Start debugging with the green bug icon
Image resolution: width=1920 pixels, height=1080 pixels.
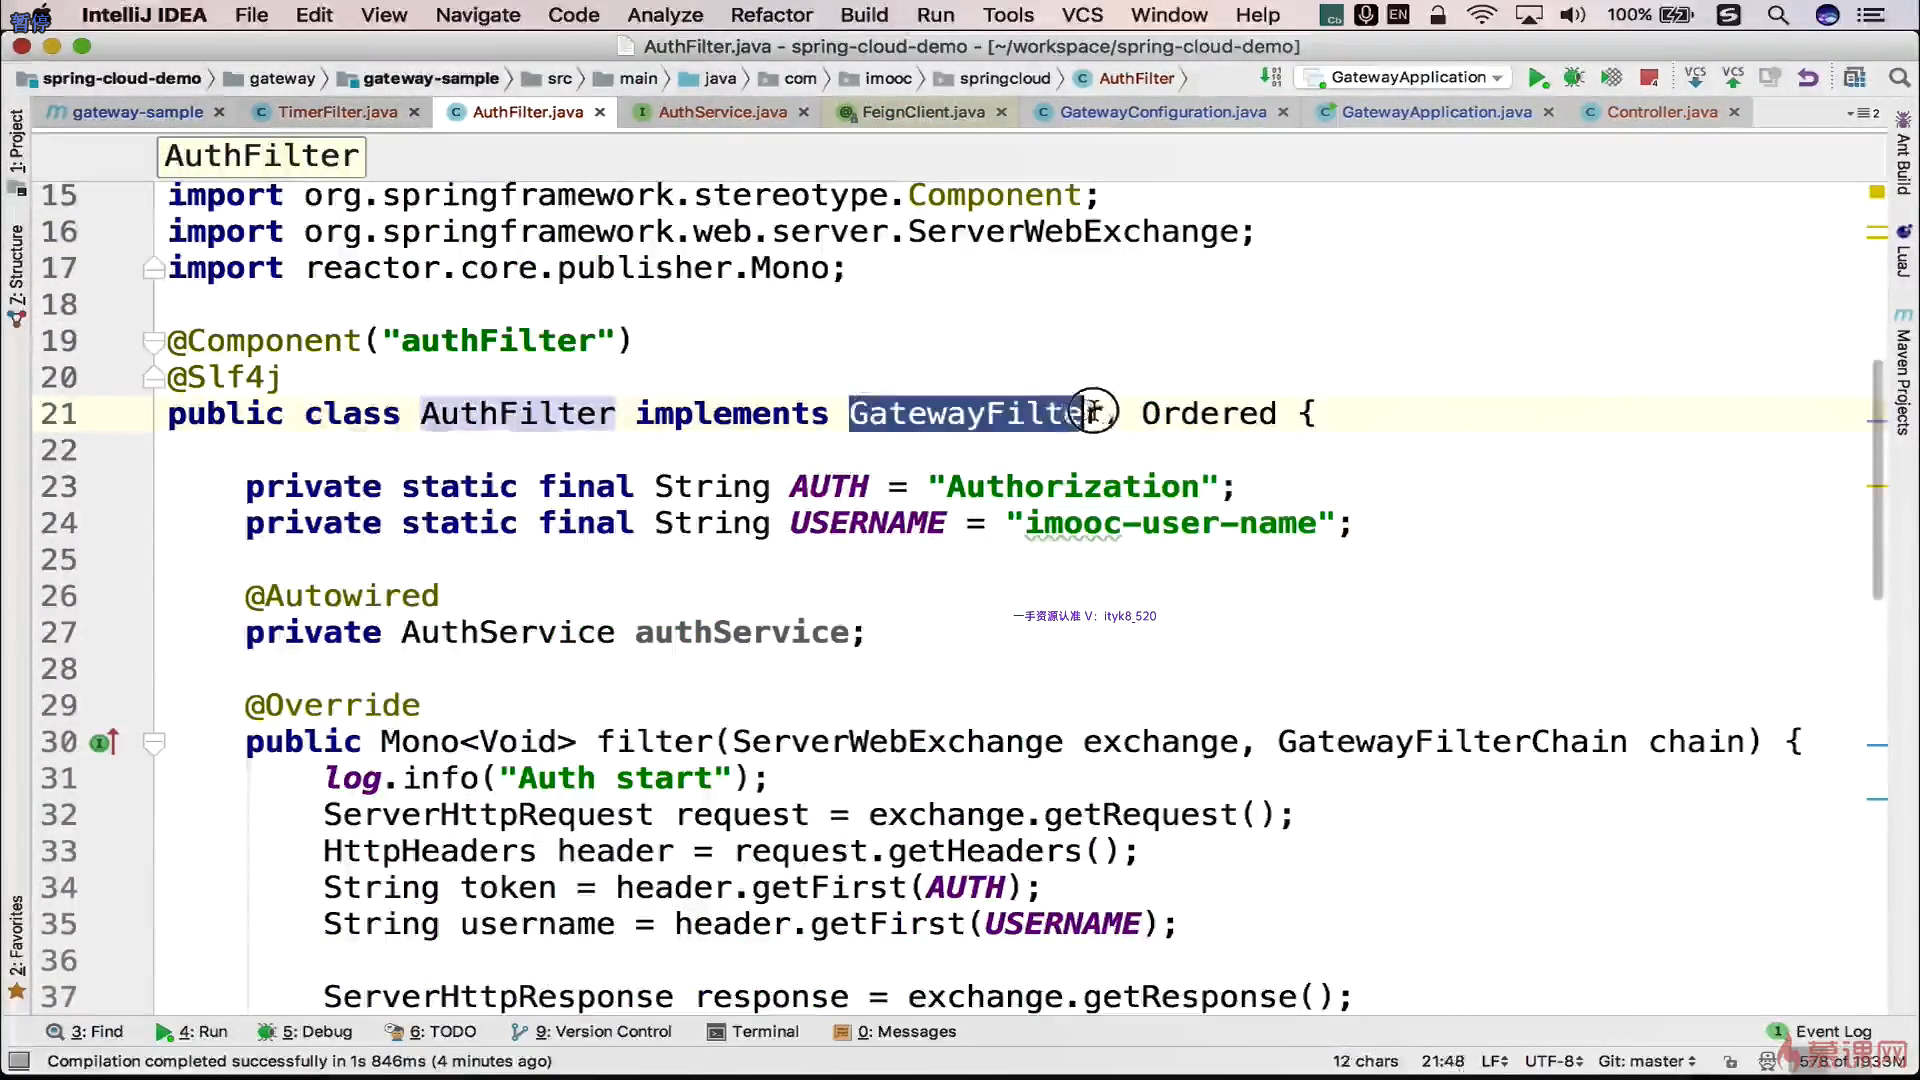1574,78
